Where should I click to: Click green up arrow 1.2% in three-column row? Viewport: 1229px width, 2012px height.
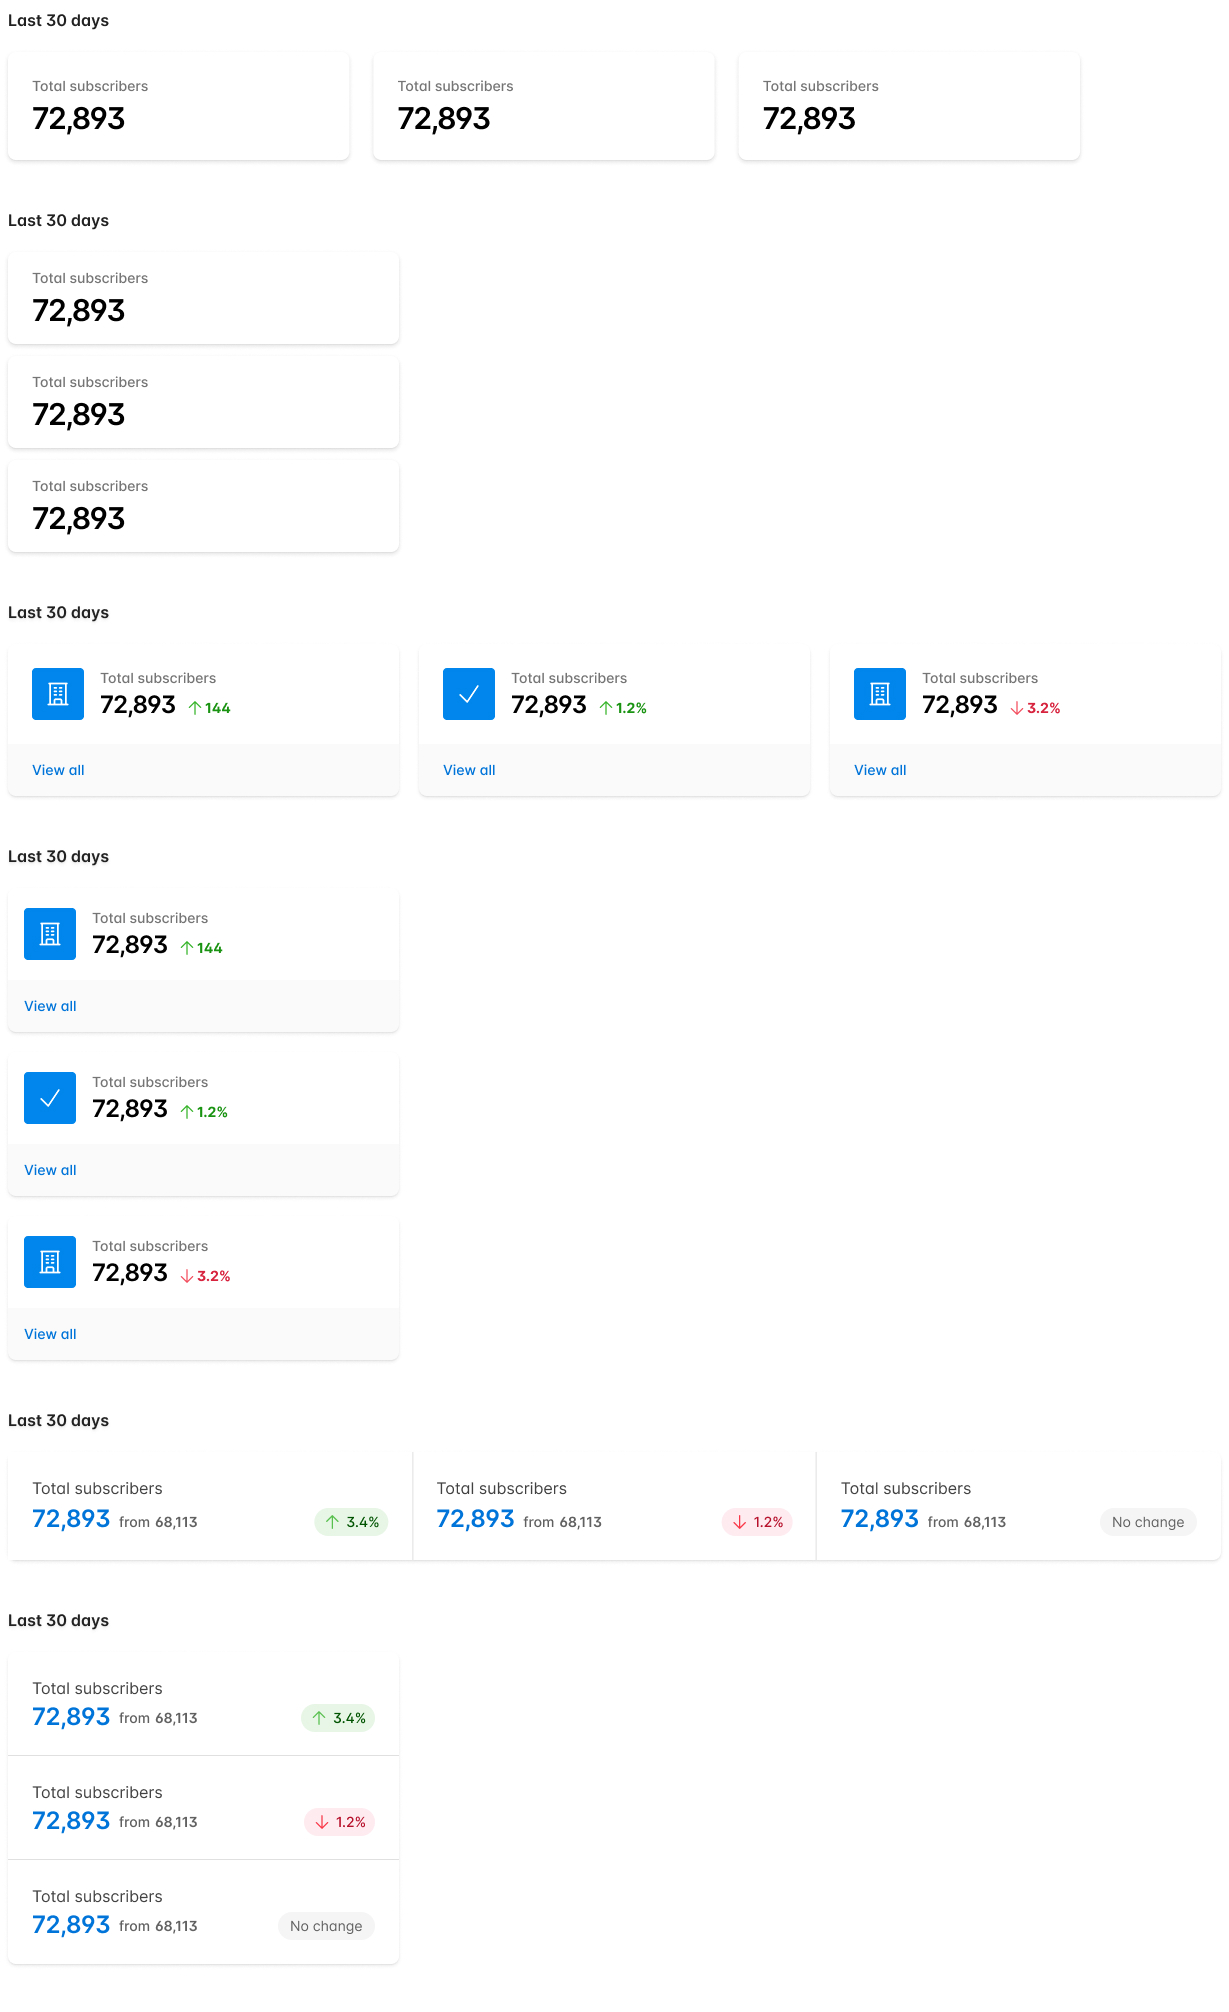[x=623, y=708]
